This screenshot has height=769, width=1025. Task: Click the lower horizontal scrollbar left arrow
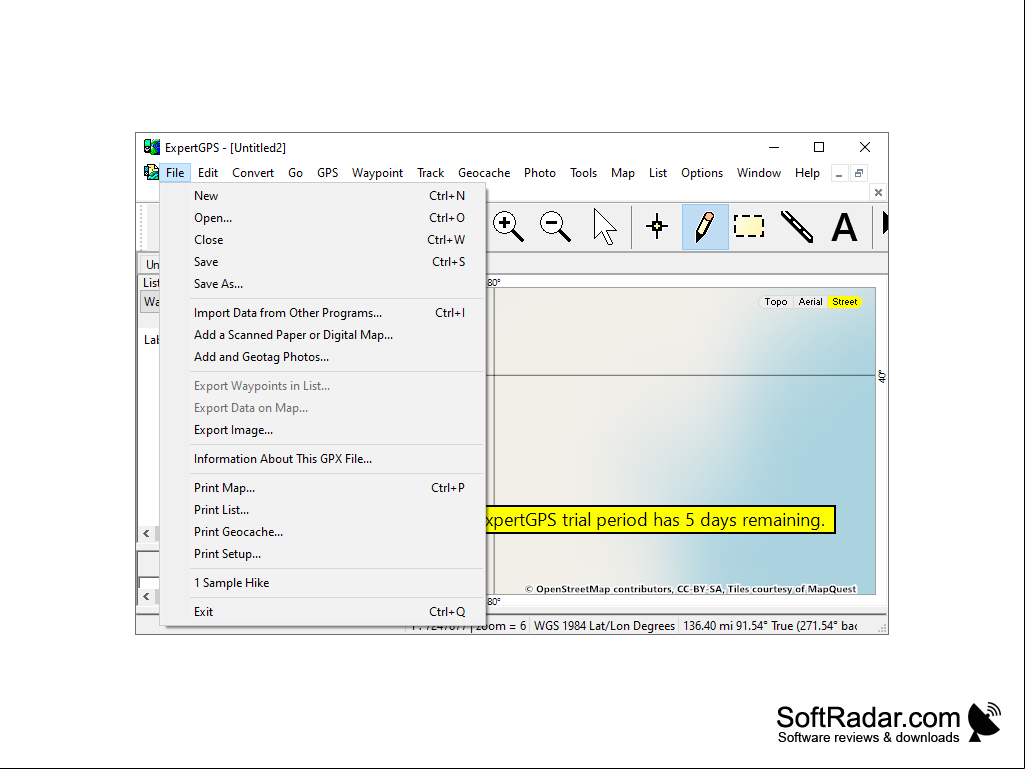146,596
